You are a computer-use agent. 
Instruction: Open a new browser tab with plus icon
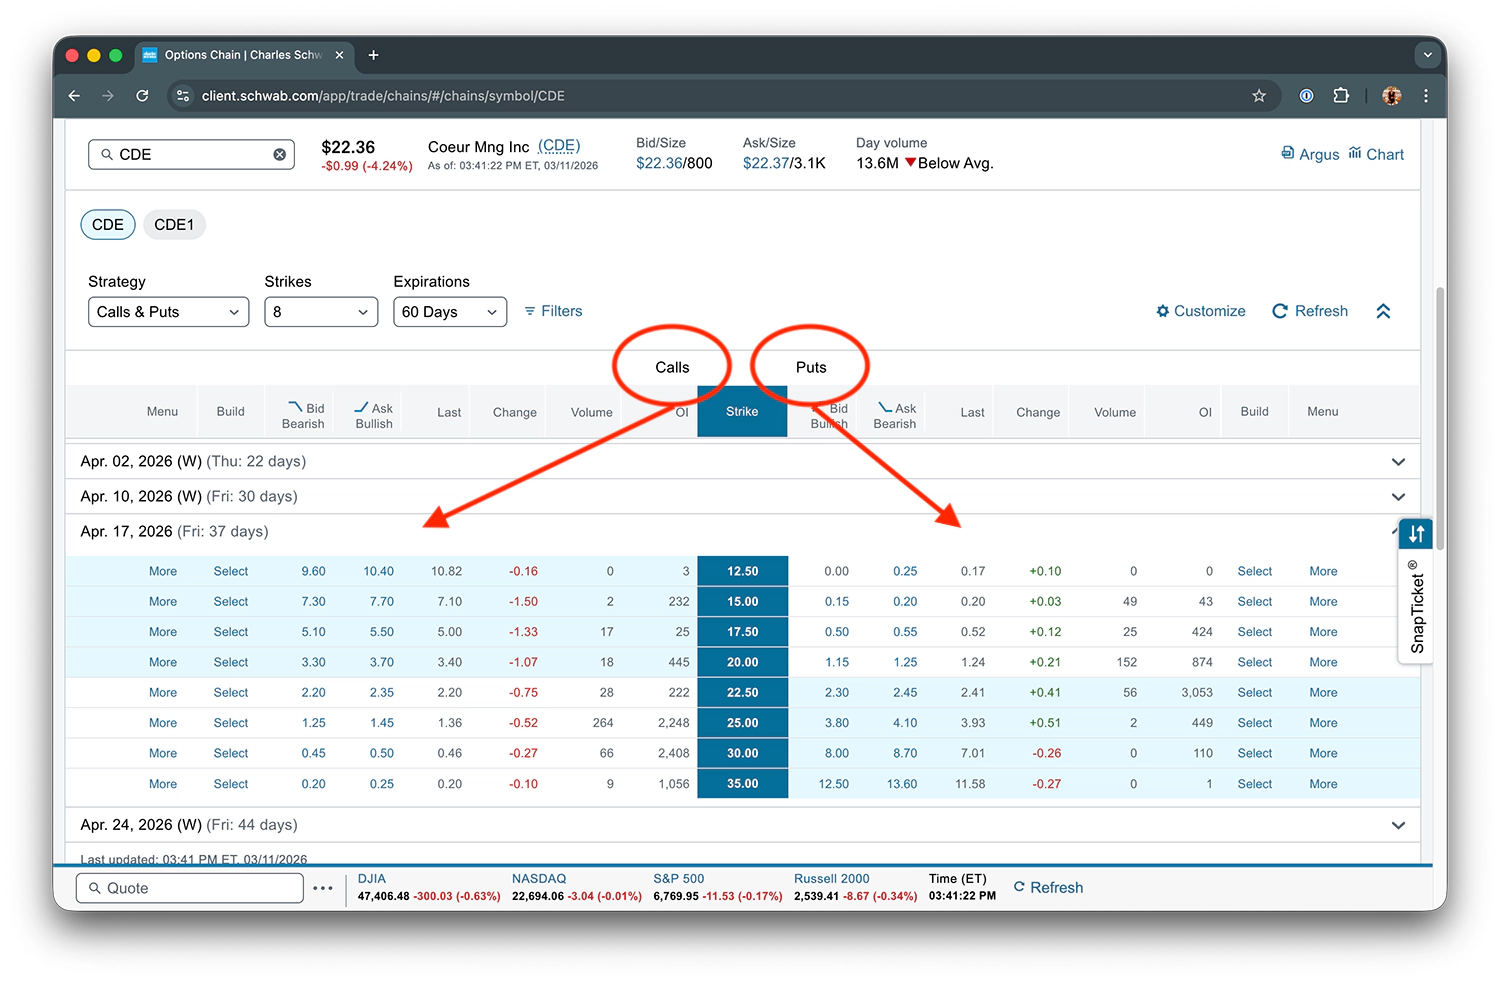(374, 55)
